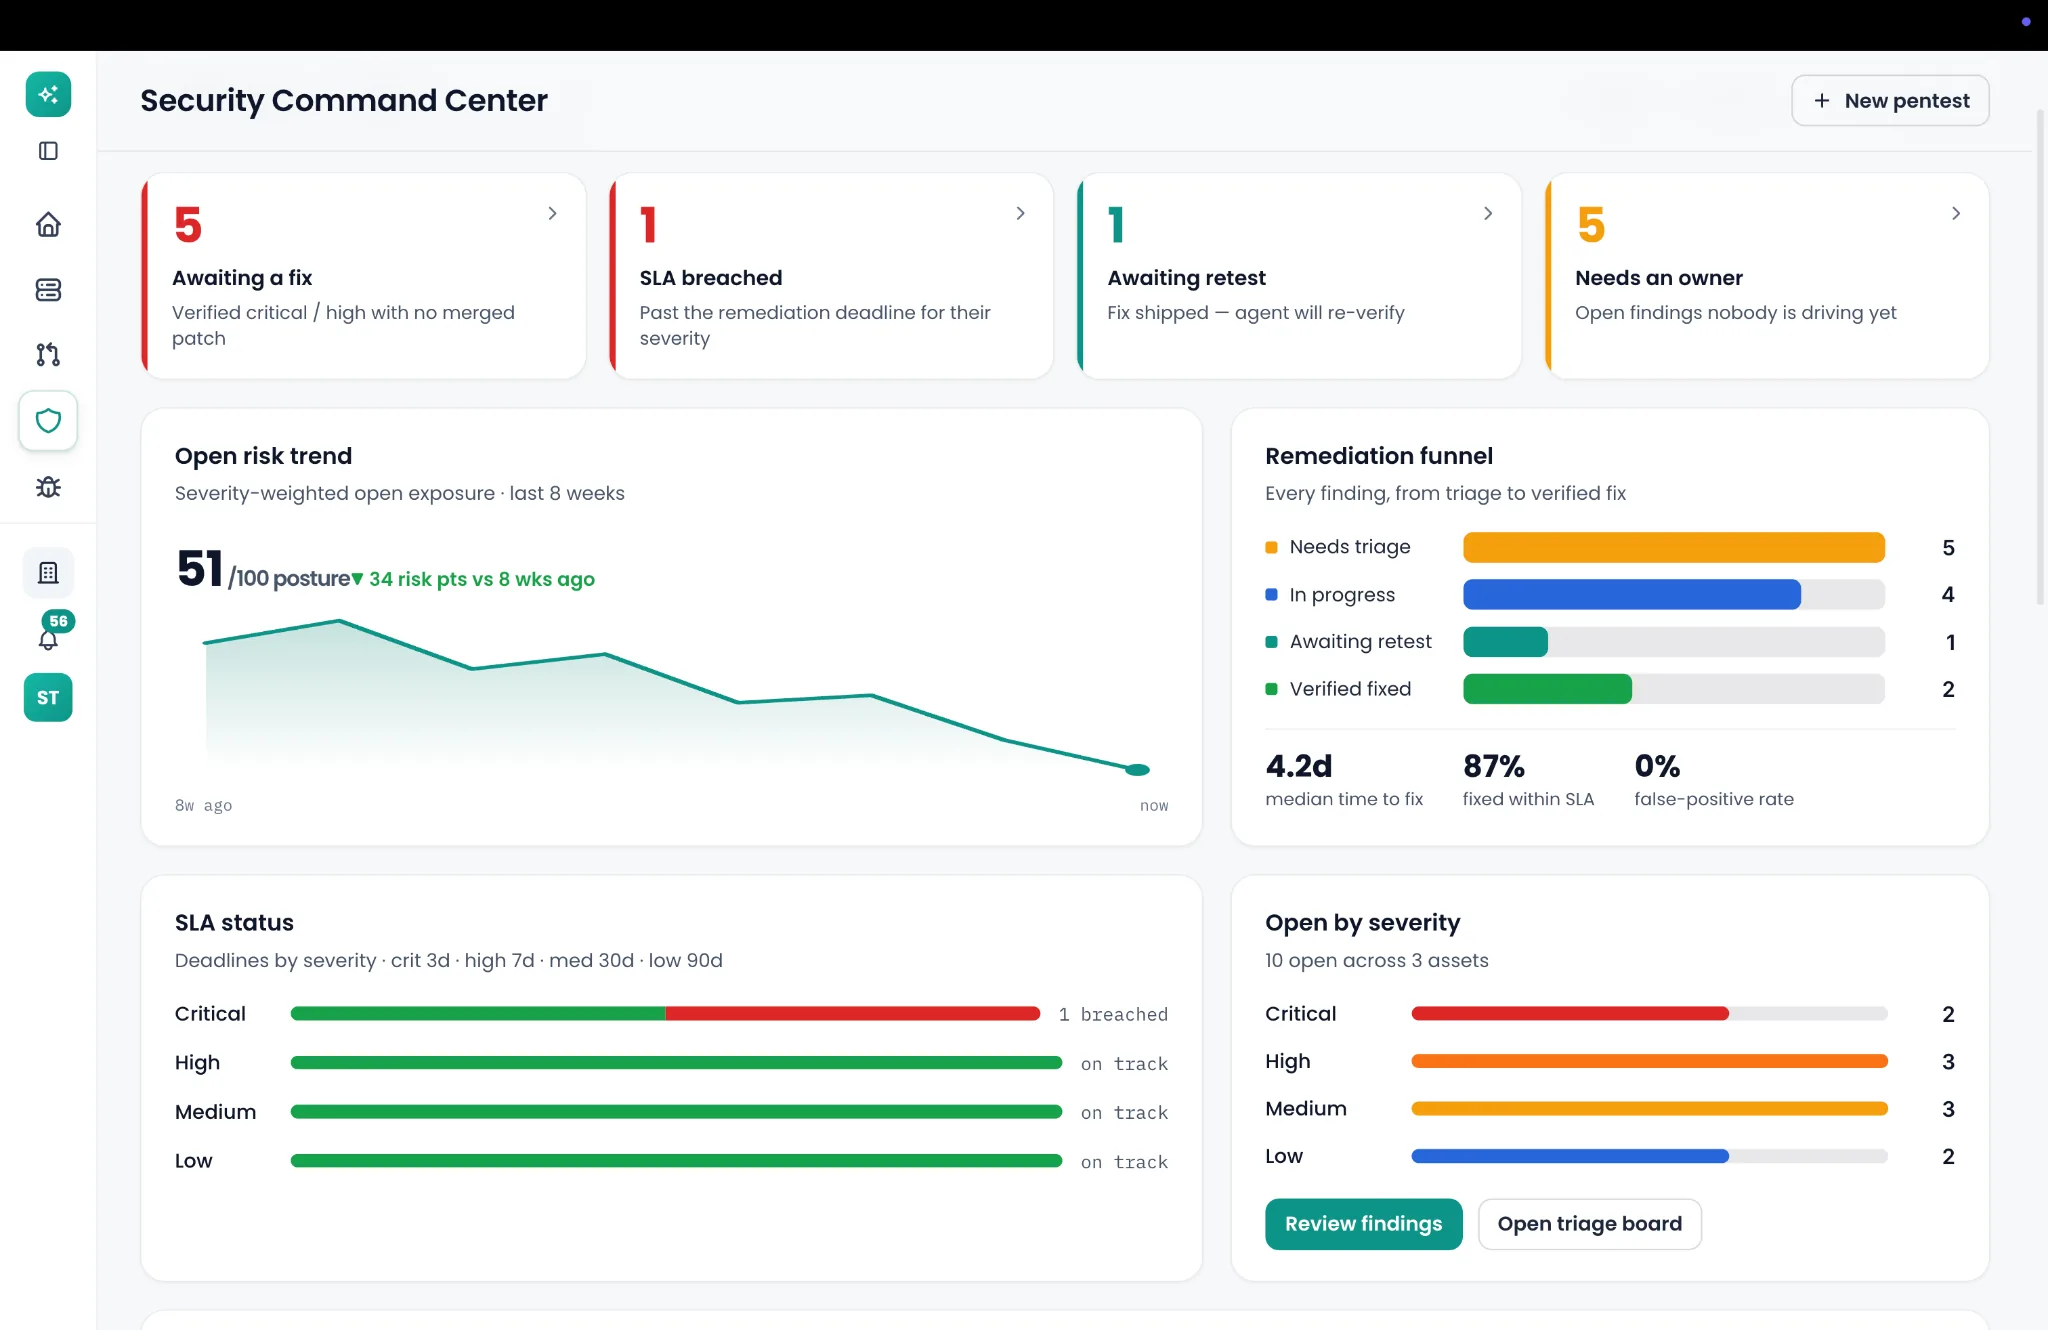Screen dimensions: 2048x1330
Task: Click the '51' posture score
Action: [199, 569]
